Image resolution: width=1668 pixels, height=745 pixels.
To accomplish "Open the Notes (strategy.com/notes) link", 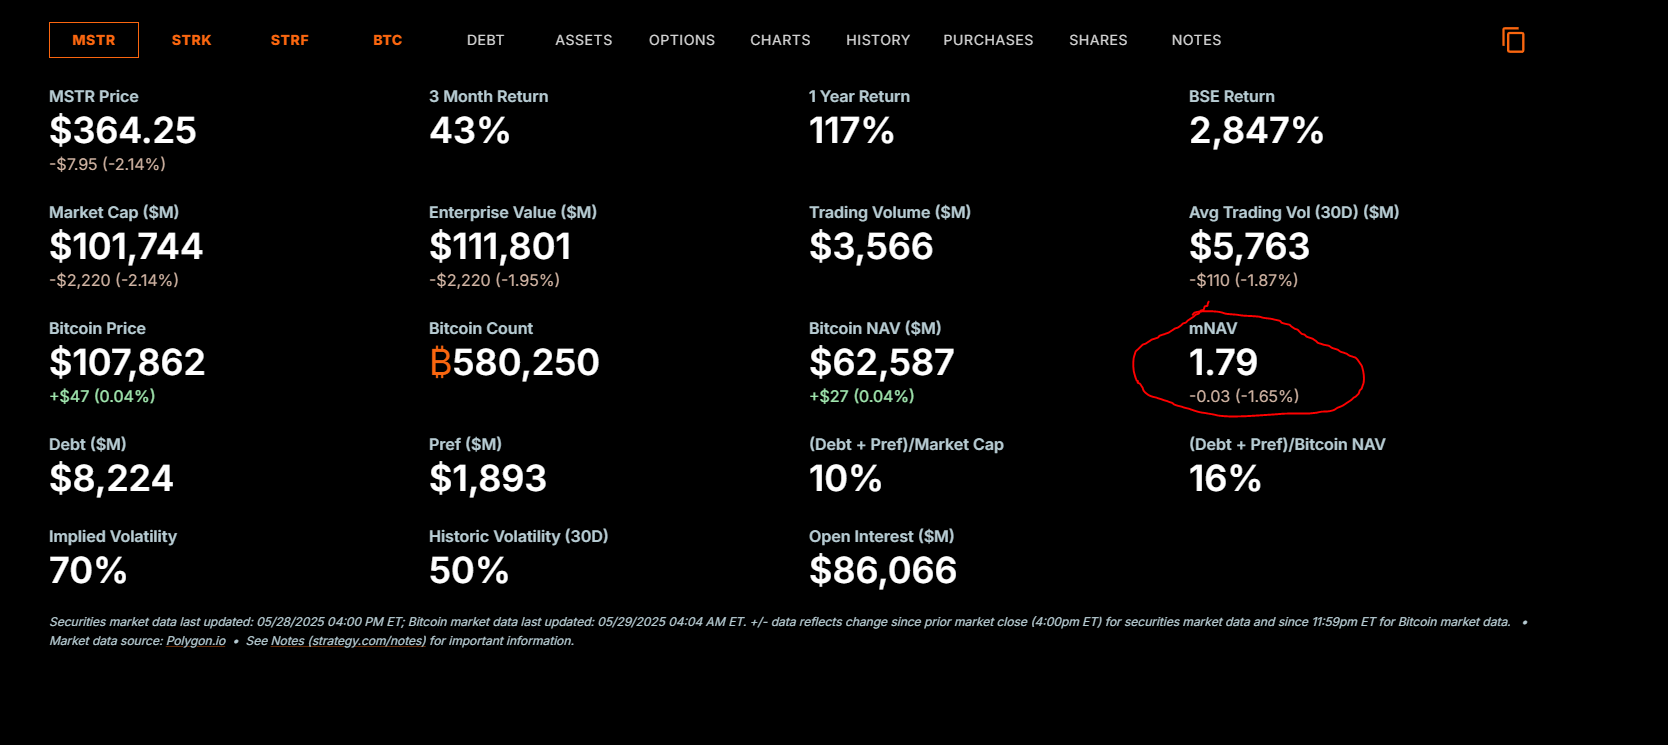I will pos(348,641).
